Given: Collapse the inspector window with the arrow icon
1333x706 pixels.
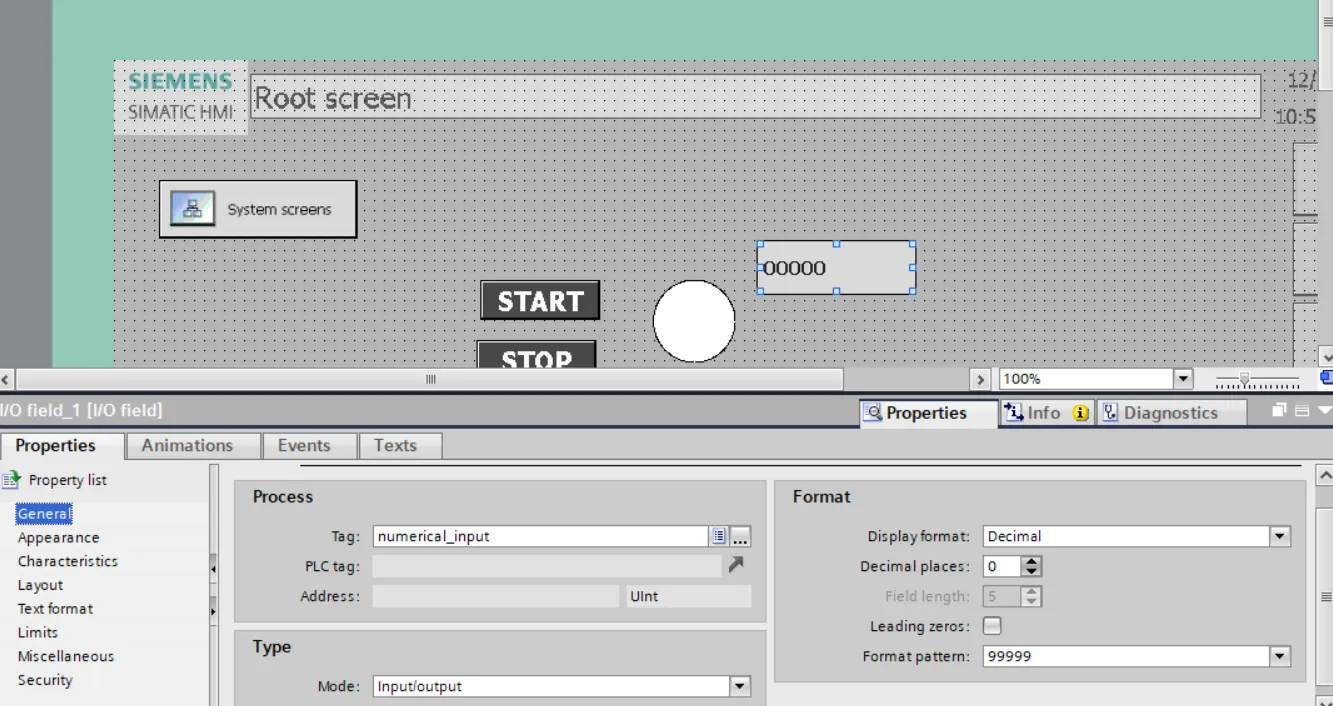Looking at the screenshot, I should [x=1324, y=411].
